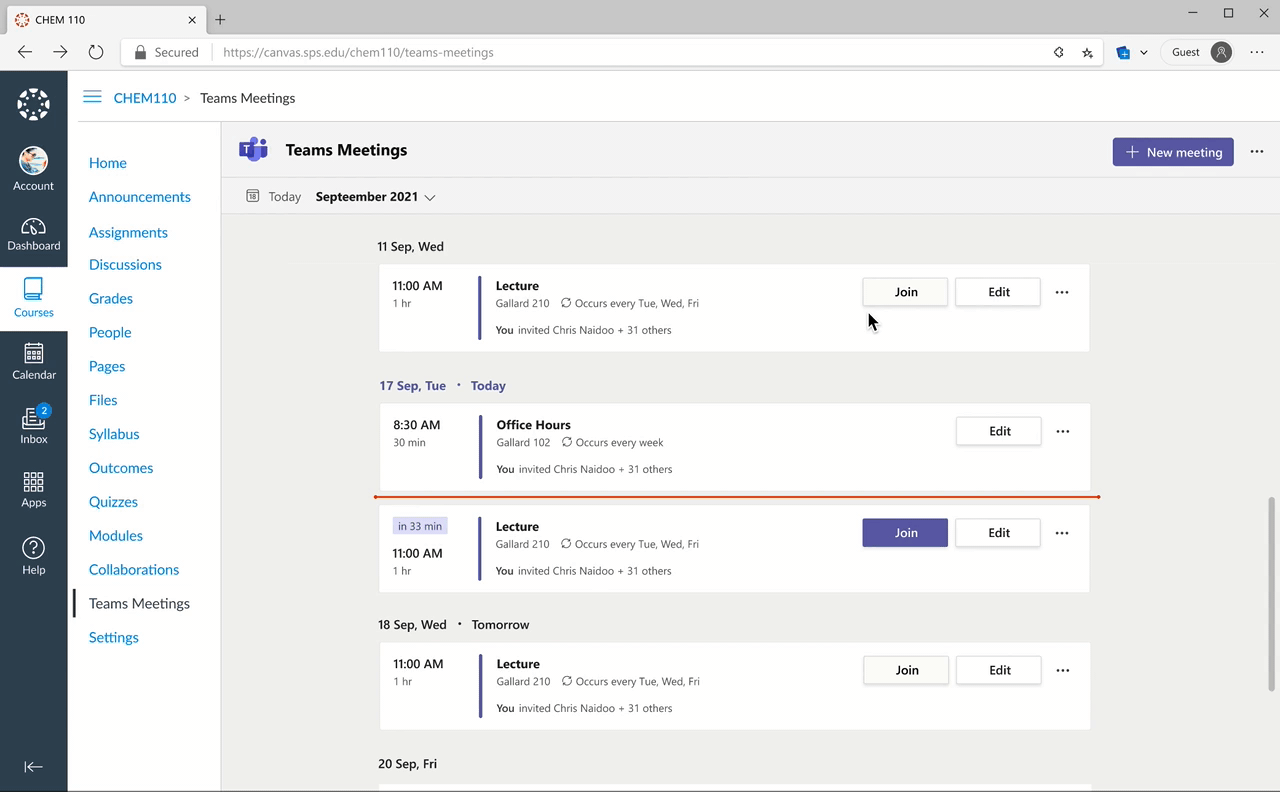The image size is (1280, 792).
Task: Collapse the global navigation sidebar arrow
Action: coord(33,767)
